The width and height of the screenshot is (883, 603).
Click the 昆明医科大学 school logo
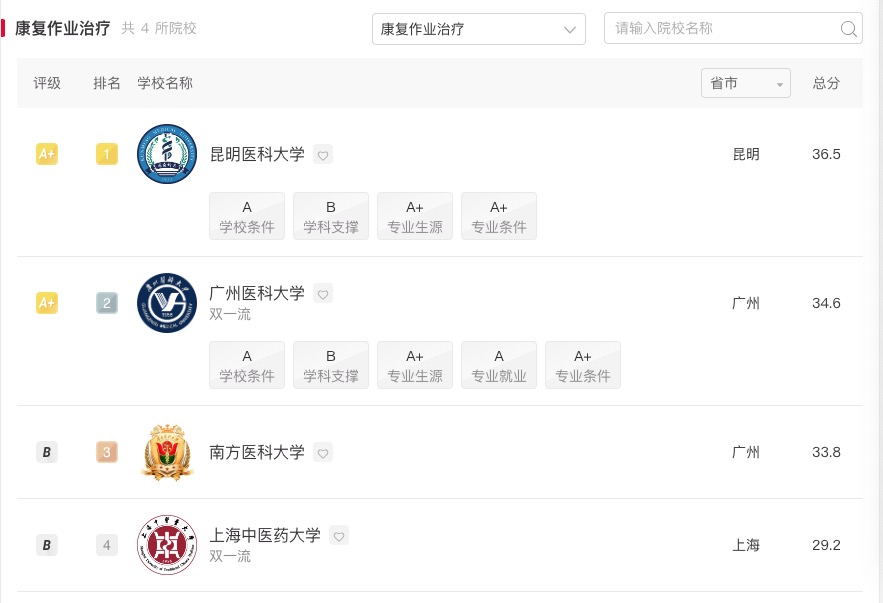[166, 154]
